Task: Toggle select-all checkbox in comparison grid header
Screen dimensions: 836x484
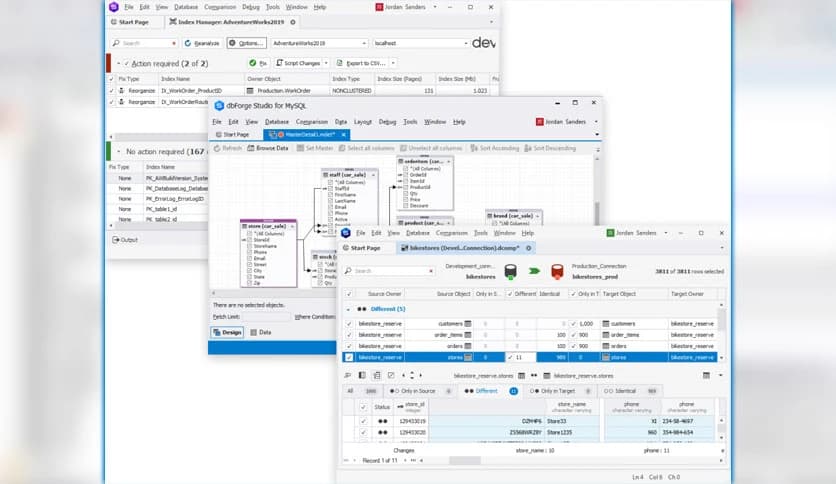Action: 349,294
